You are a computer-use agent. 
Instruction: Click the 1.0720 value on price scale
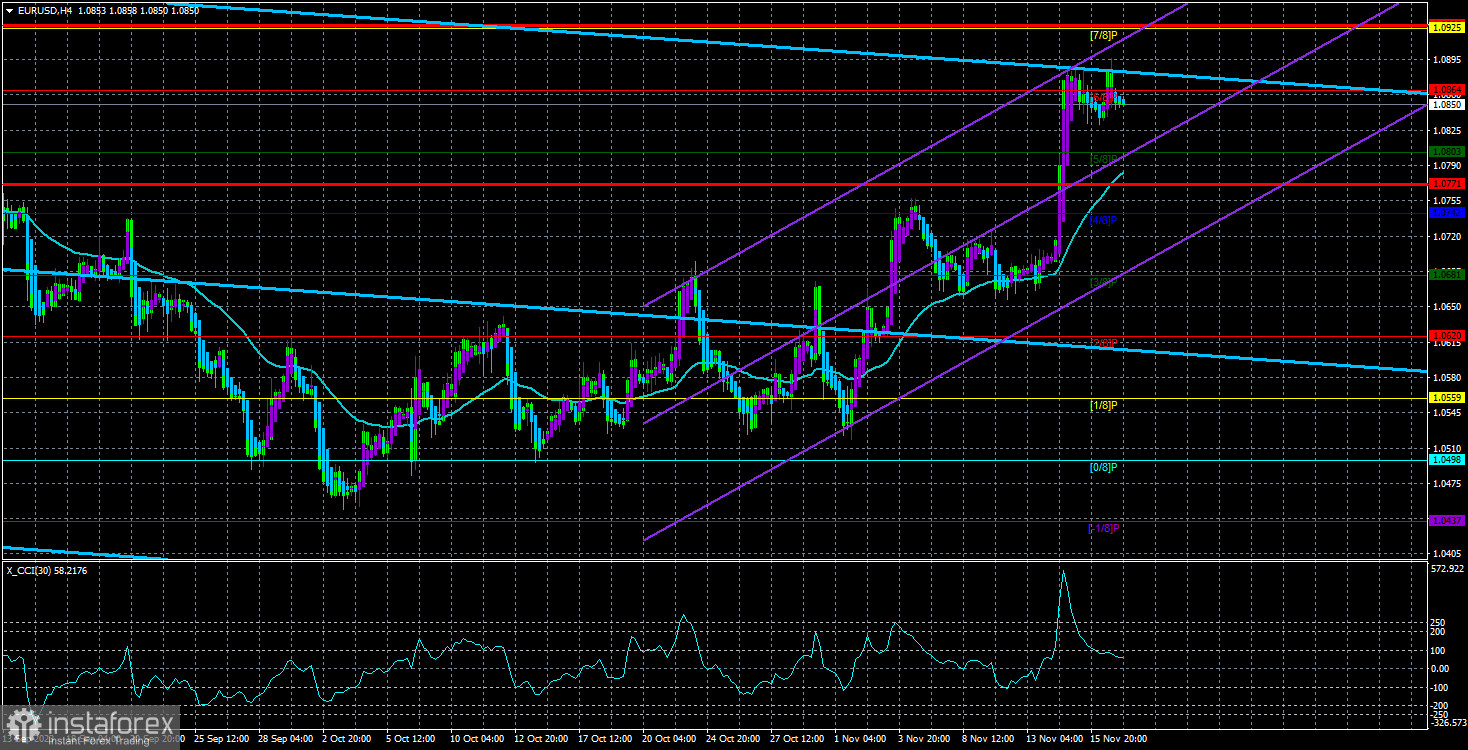tap(1448, 236)
